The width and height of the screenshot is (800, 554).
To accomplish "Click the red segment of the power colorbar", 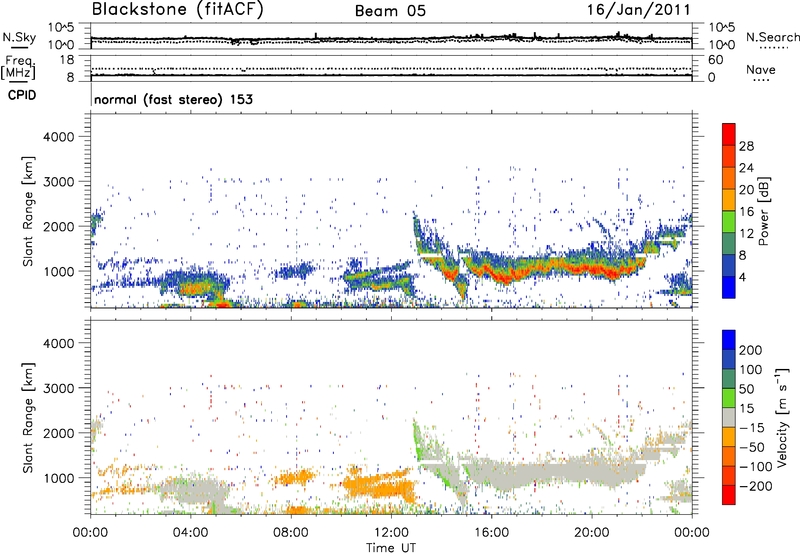I will pos(729,134).
